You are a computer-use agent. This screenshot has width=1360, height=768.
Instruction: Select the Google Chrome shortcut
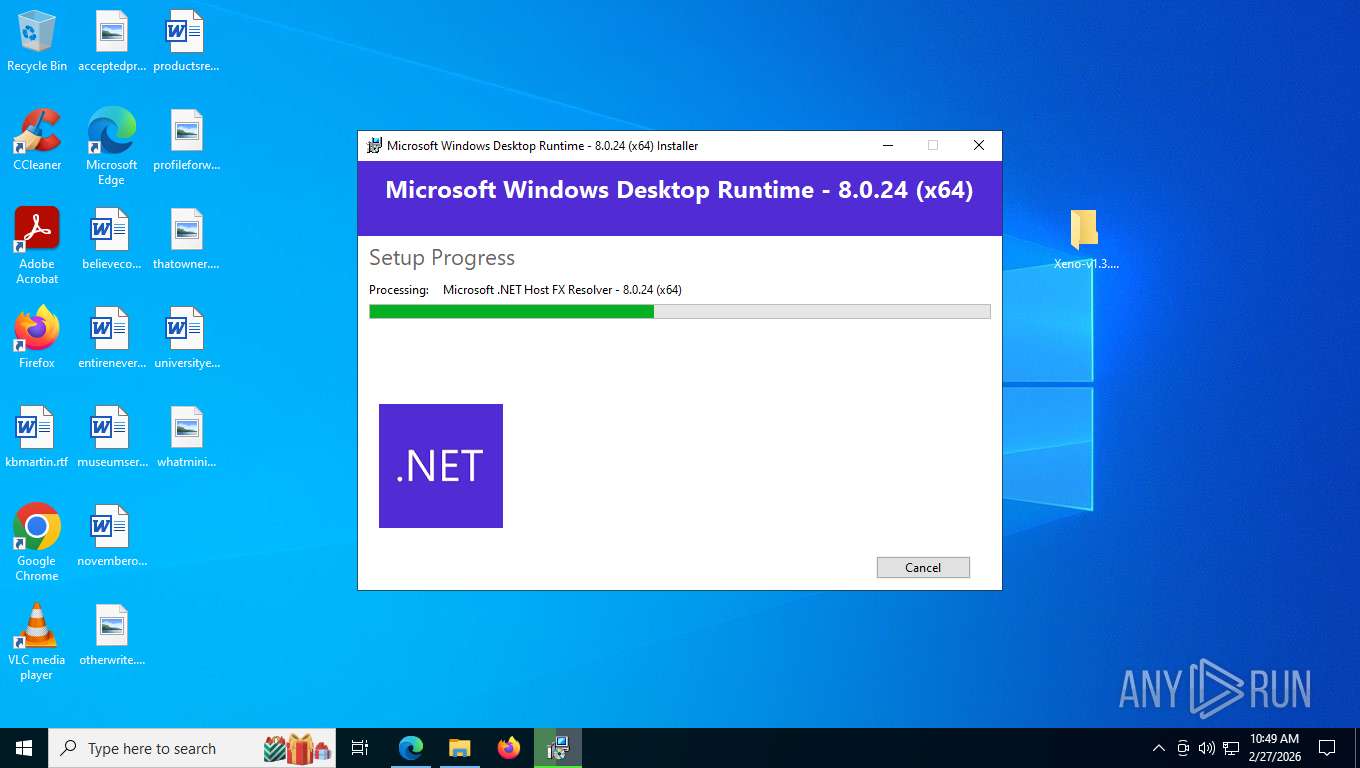point(37,543)
